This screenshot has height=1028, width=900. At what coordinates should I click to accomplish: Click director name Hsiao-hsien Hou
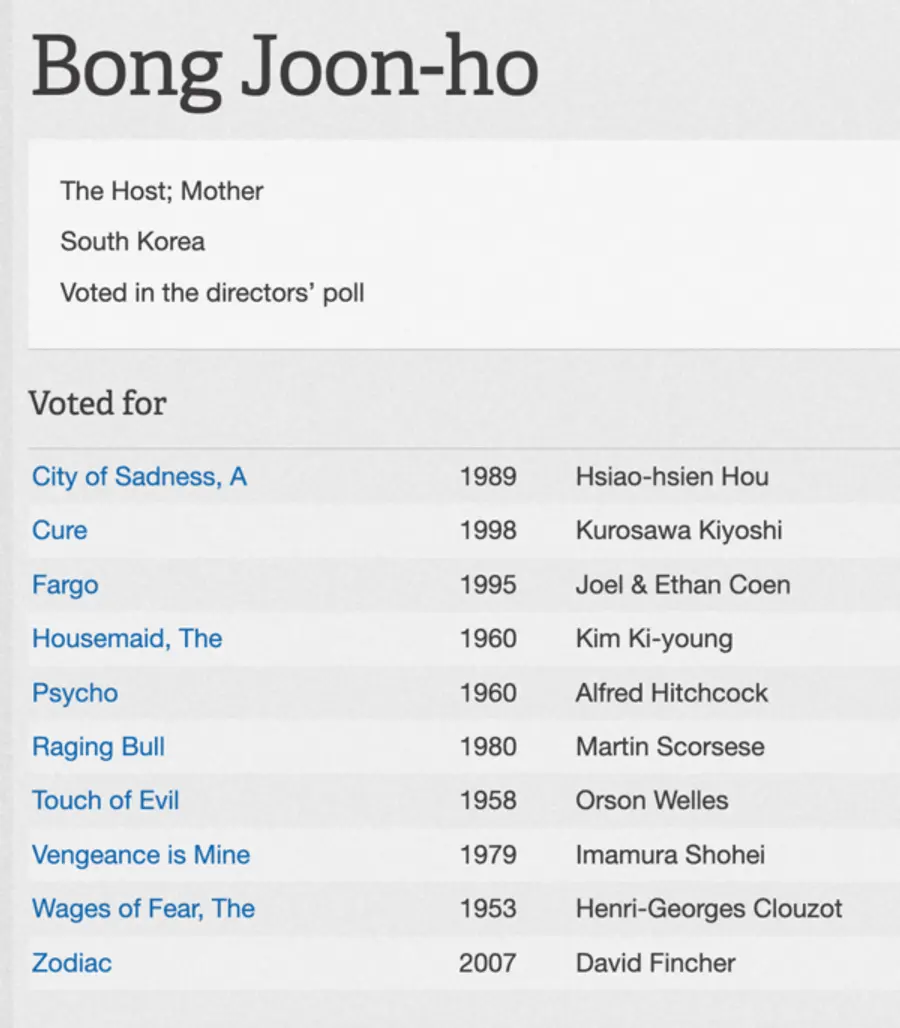tap(672, 476)
